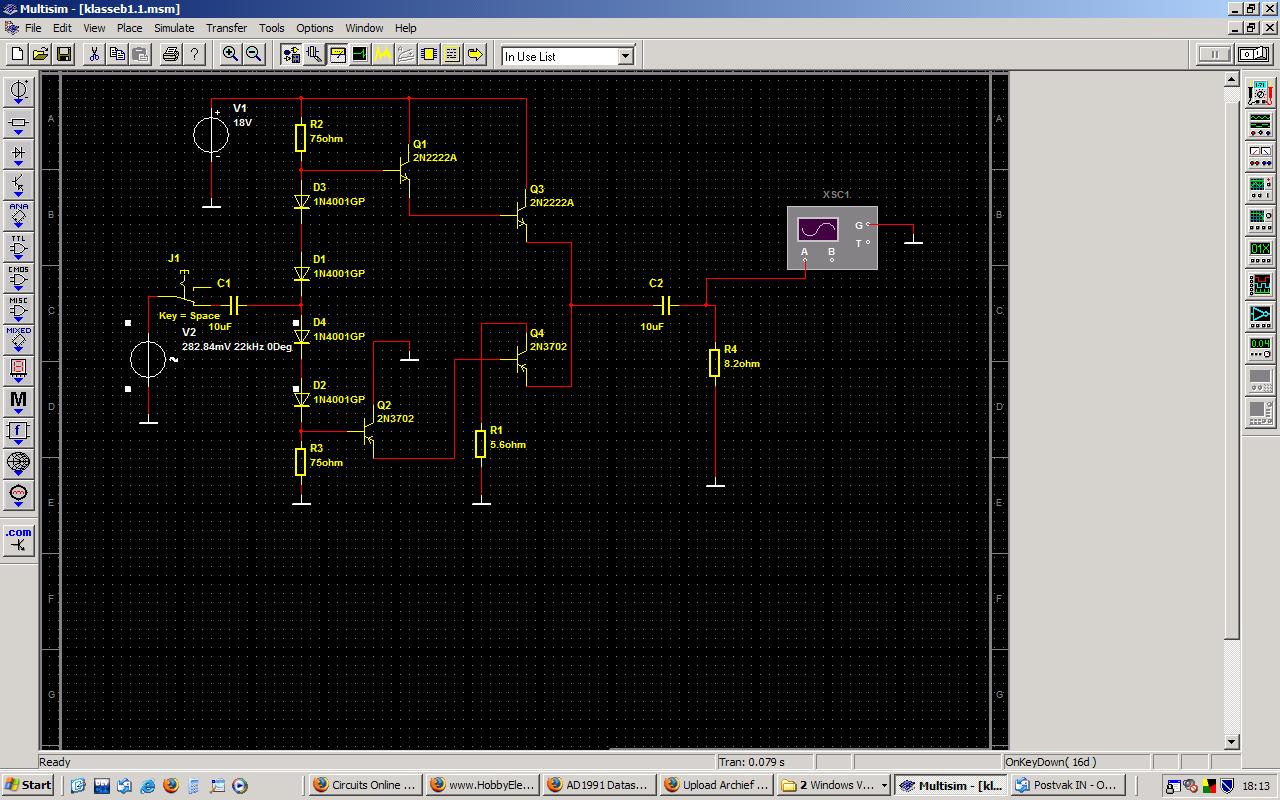This screenshot has width=1280, height=800.
Task: Toggle the simulation run switch
Action: [1254, 54]
